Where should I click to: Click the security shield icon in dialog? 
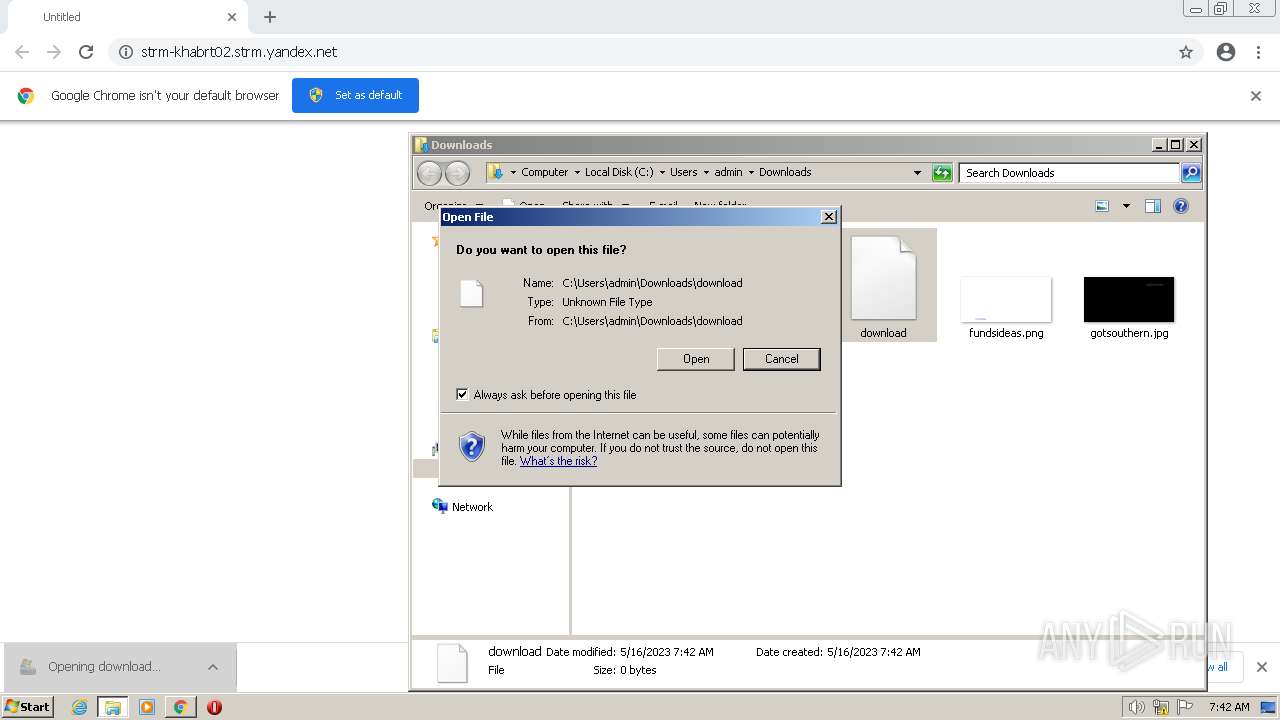coord(472,446)
